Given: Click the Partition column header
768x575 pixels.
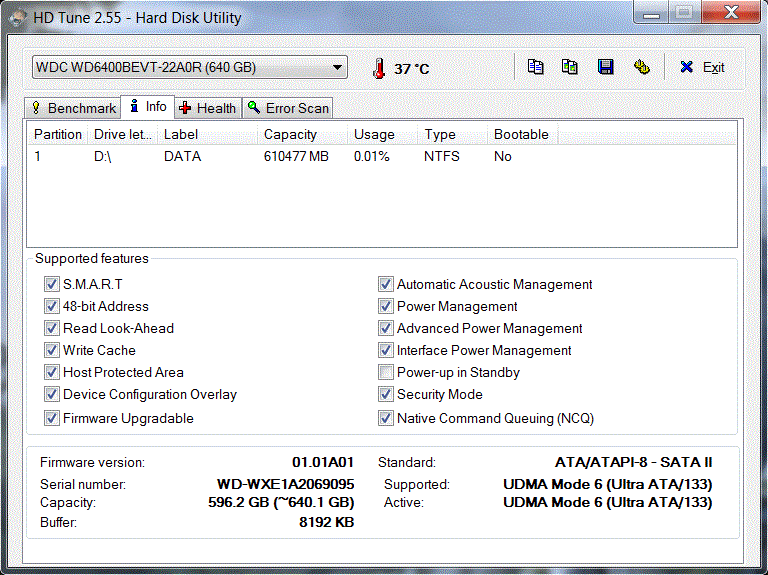Looking at the screenshot, I should (x=58, y=134).
